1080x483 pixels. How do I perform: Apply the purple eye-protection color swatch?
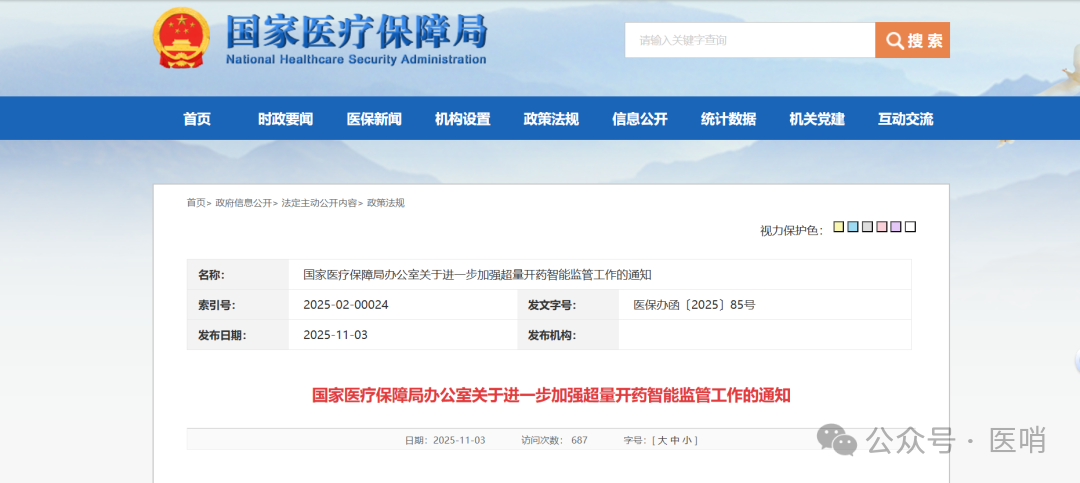(x=896, y=227)
